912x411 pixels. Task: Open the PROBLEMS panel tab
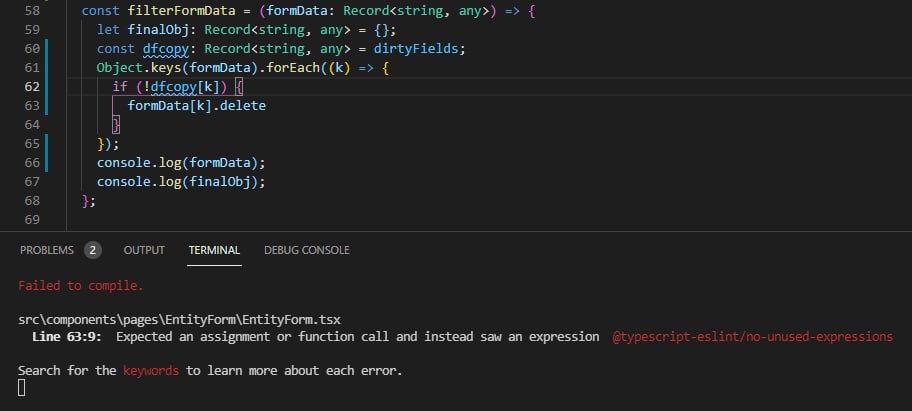(47, 250)
